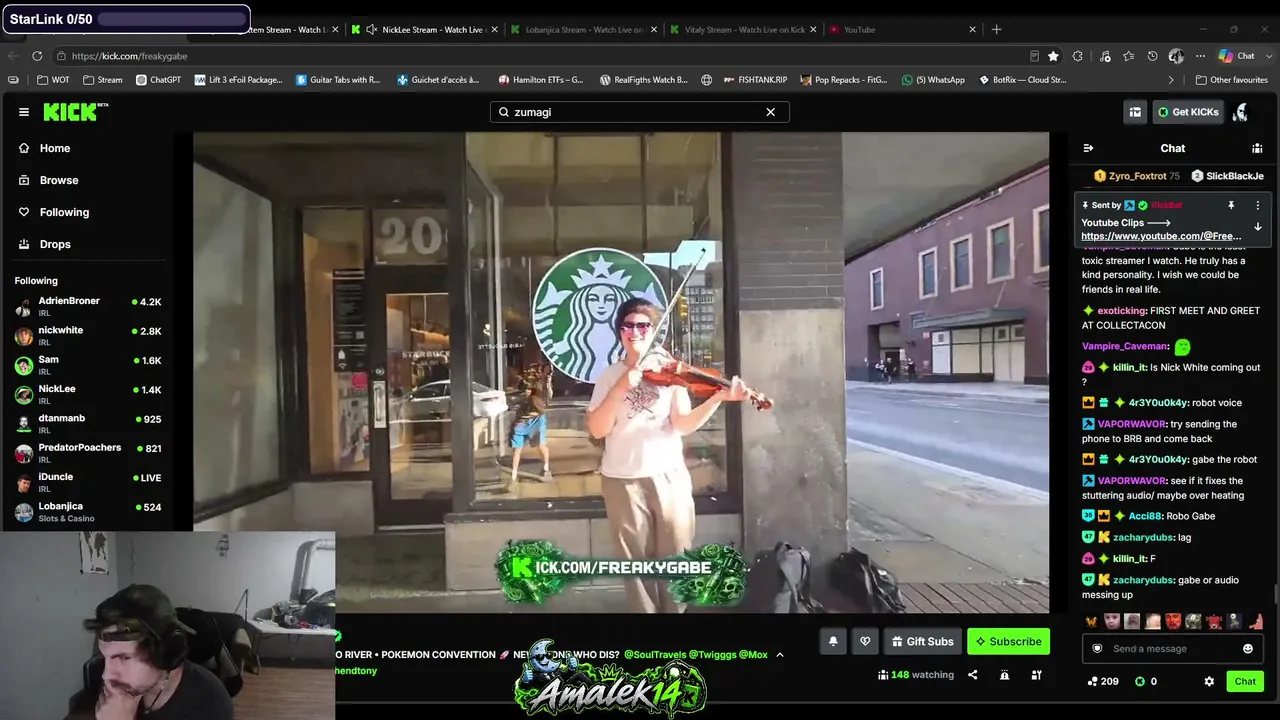Click the Gift Subs button
Viewport: 1280px width, 720px height.
tap(922, 641)
